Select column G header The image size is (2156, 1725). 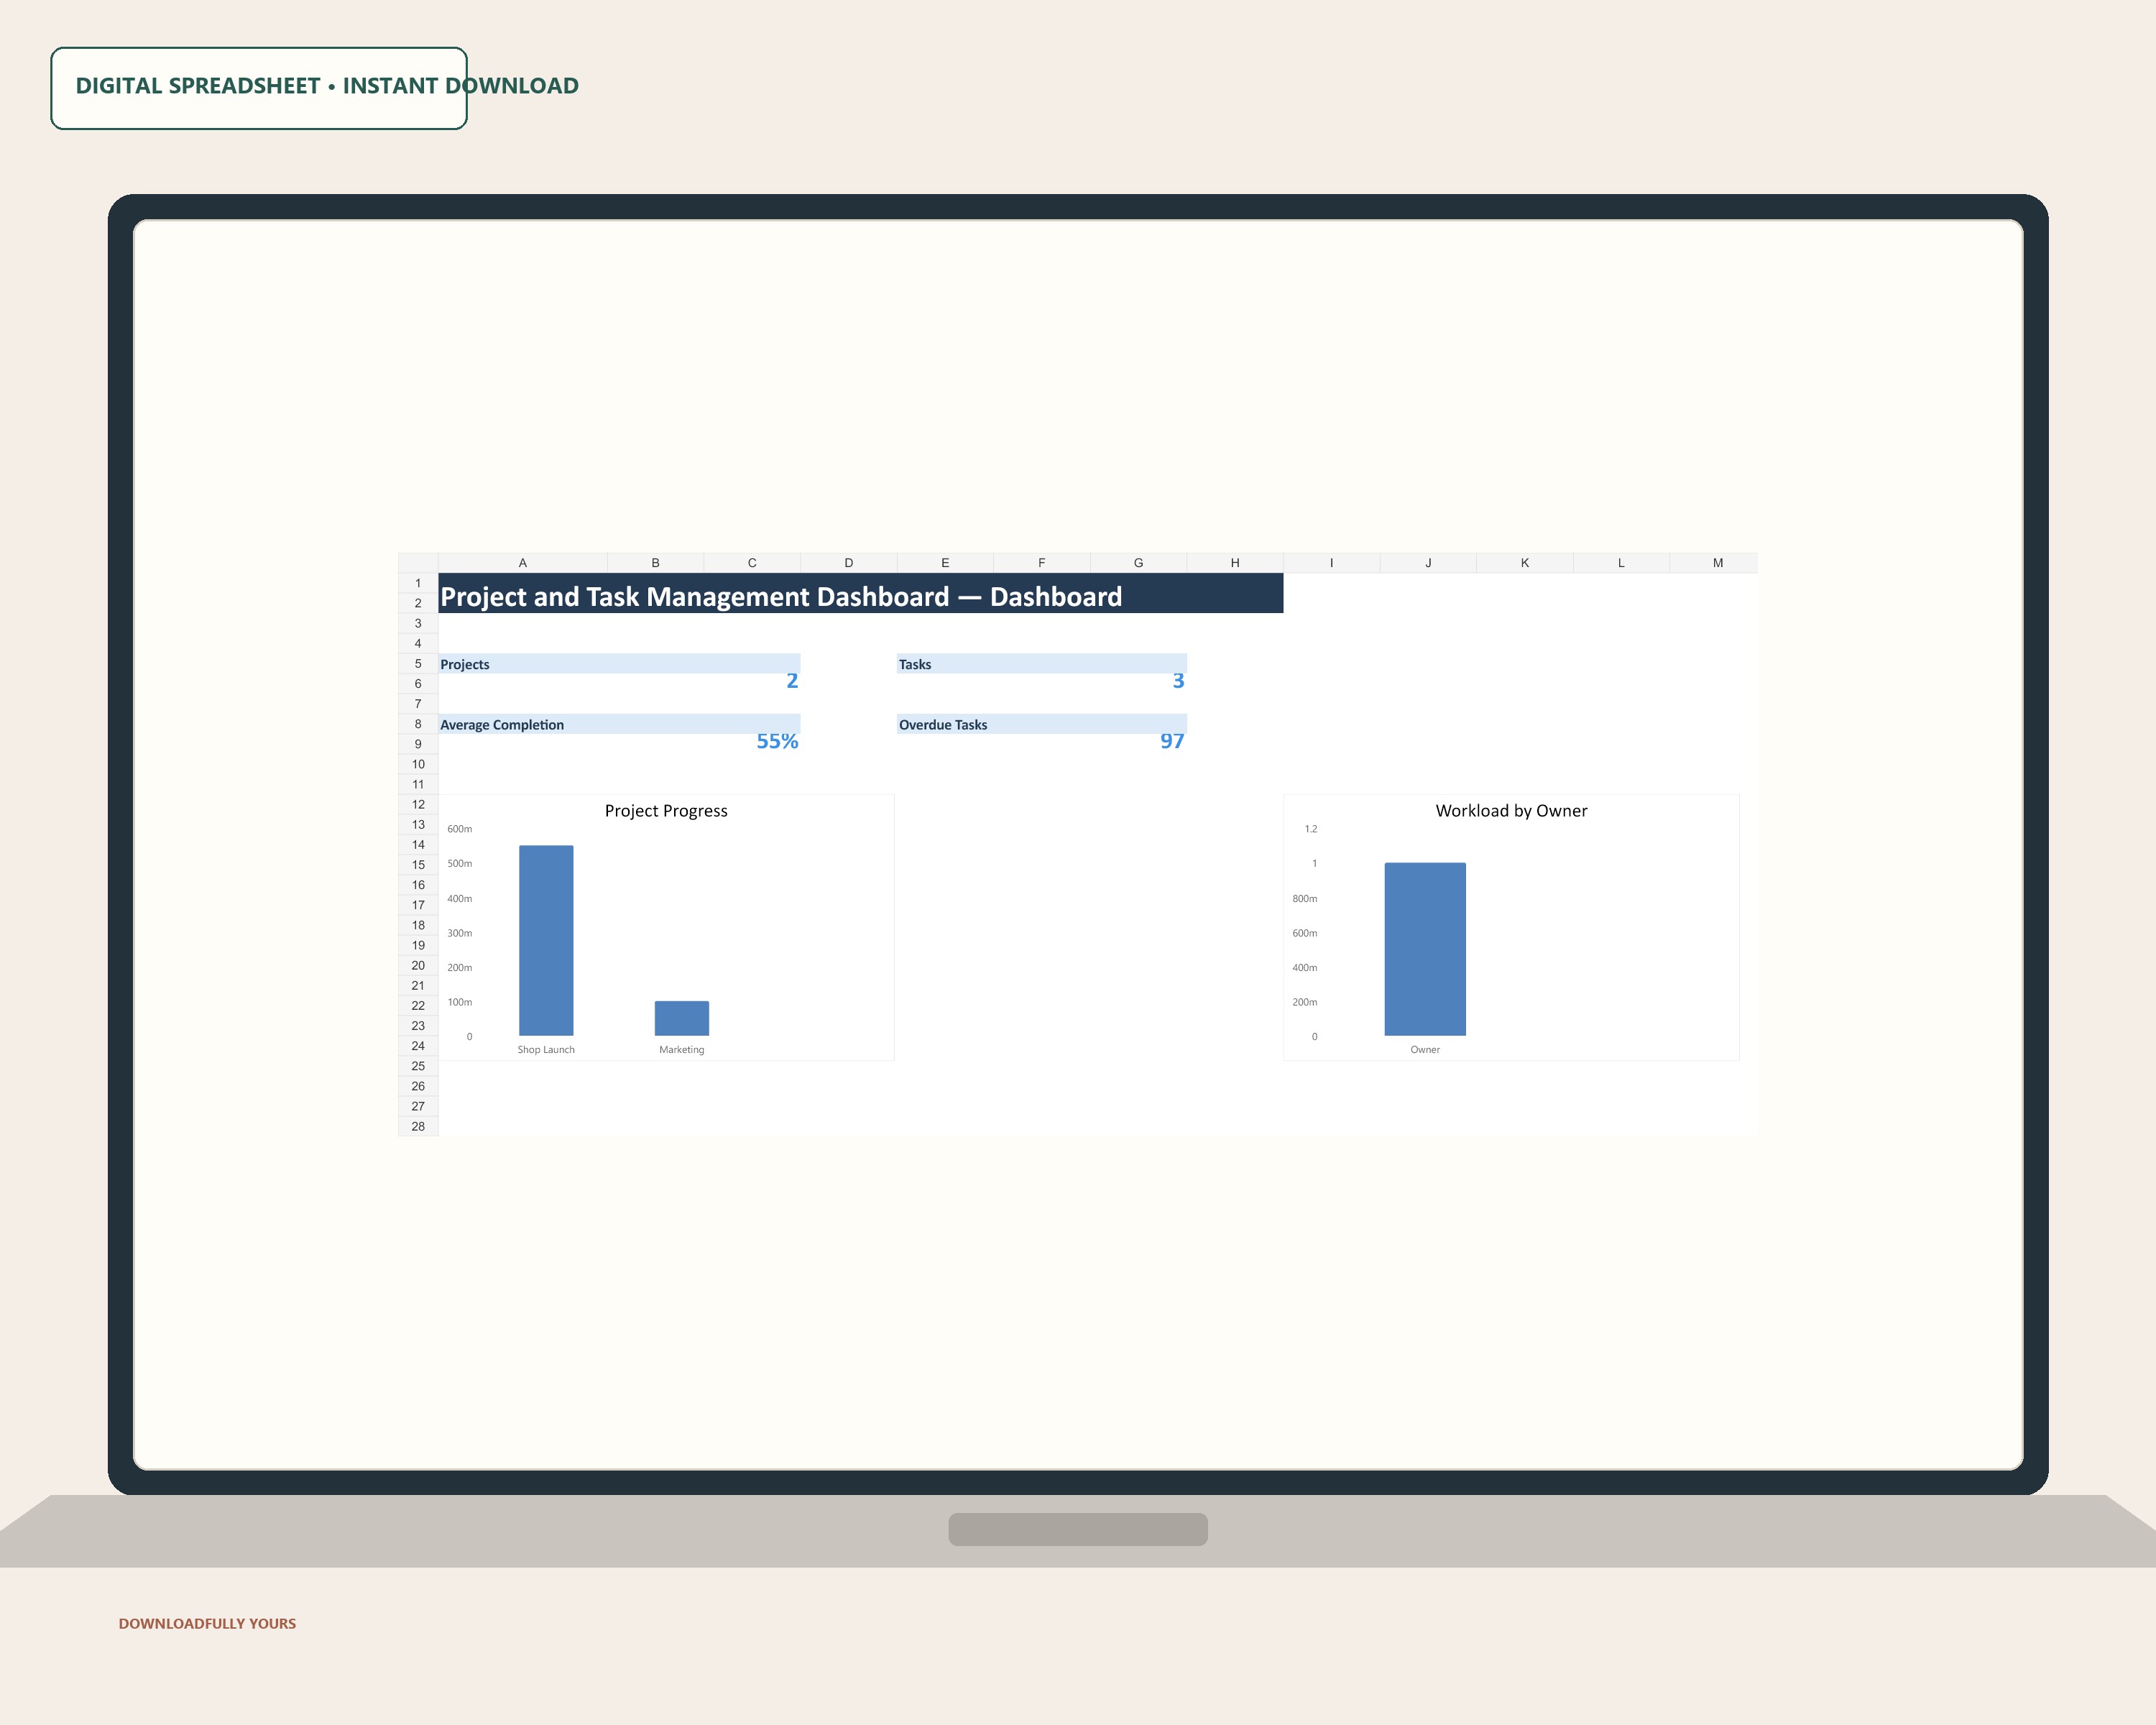click(1138, 563)
